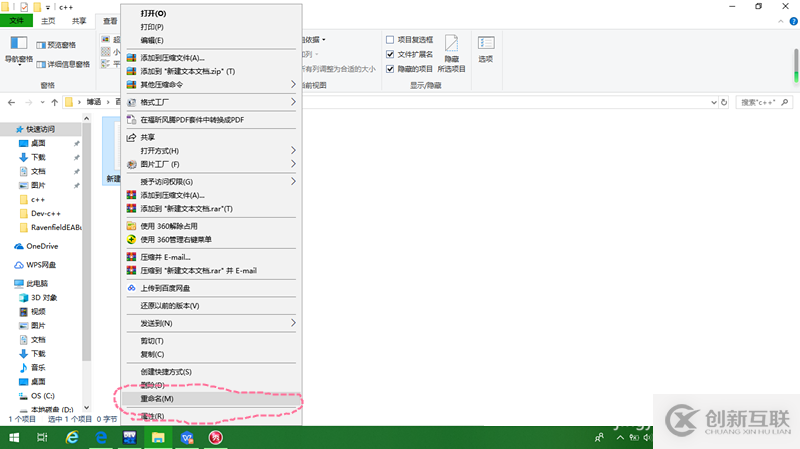Open 音乐 folder under 此电脑

click(x=38, y=367)
